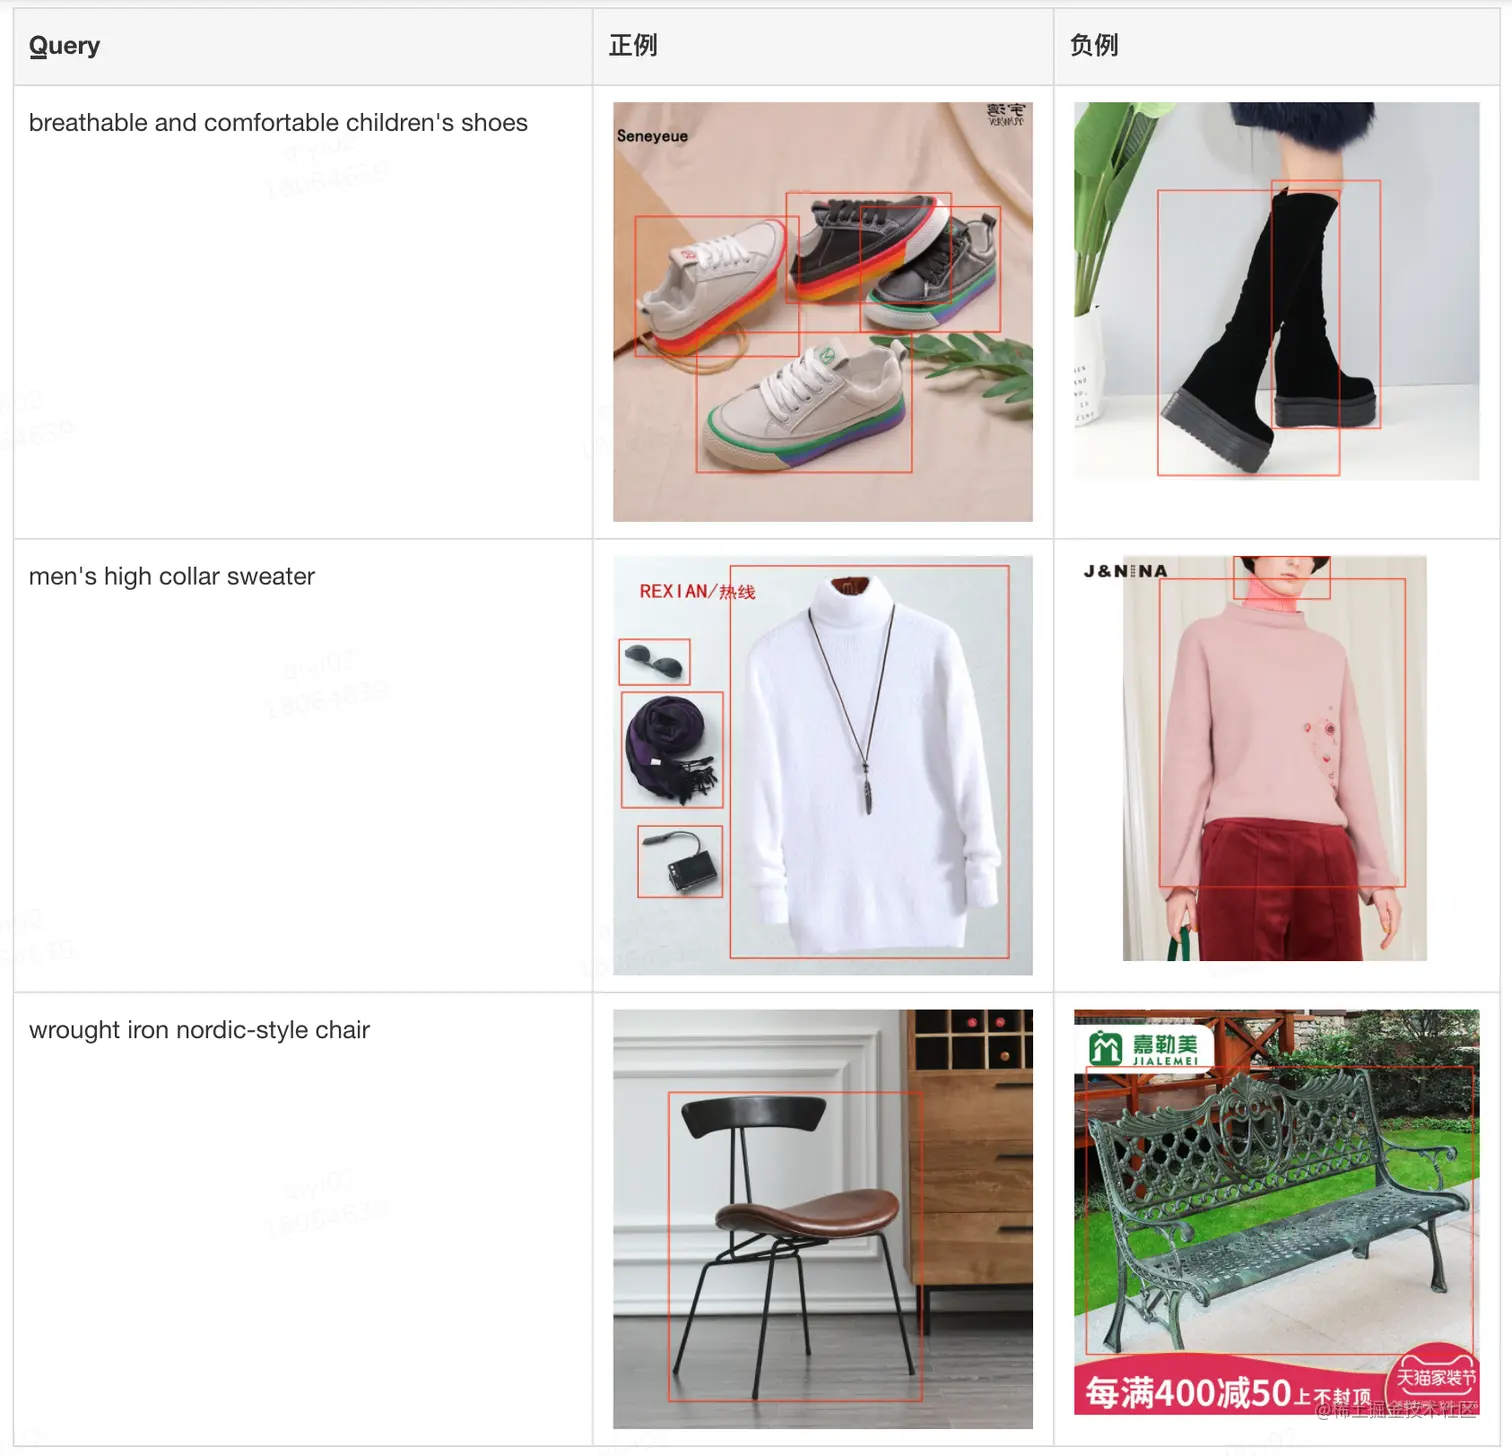1512x1456 pixels.
Task: Open the black chair with leather seat image
Action: click(822, 1218)
